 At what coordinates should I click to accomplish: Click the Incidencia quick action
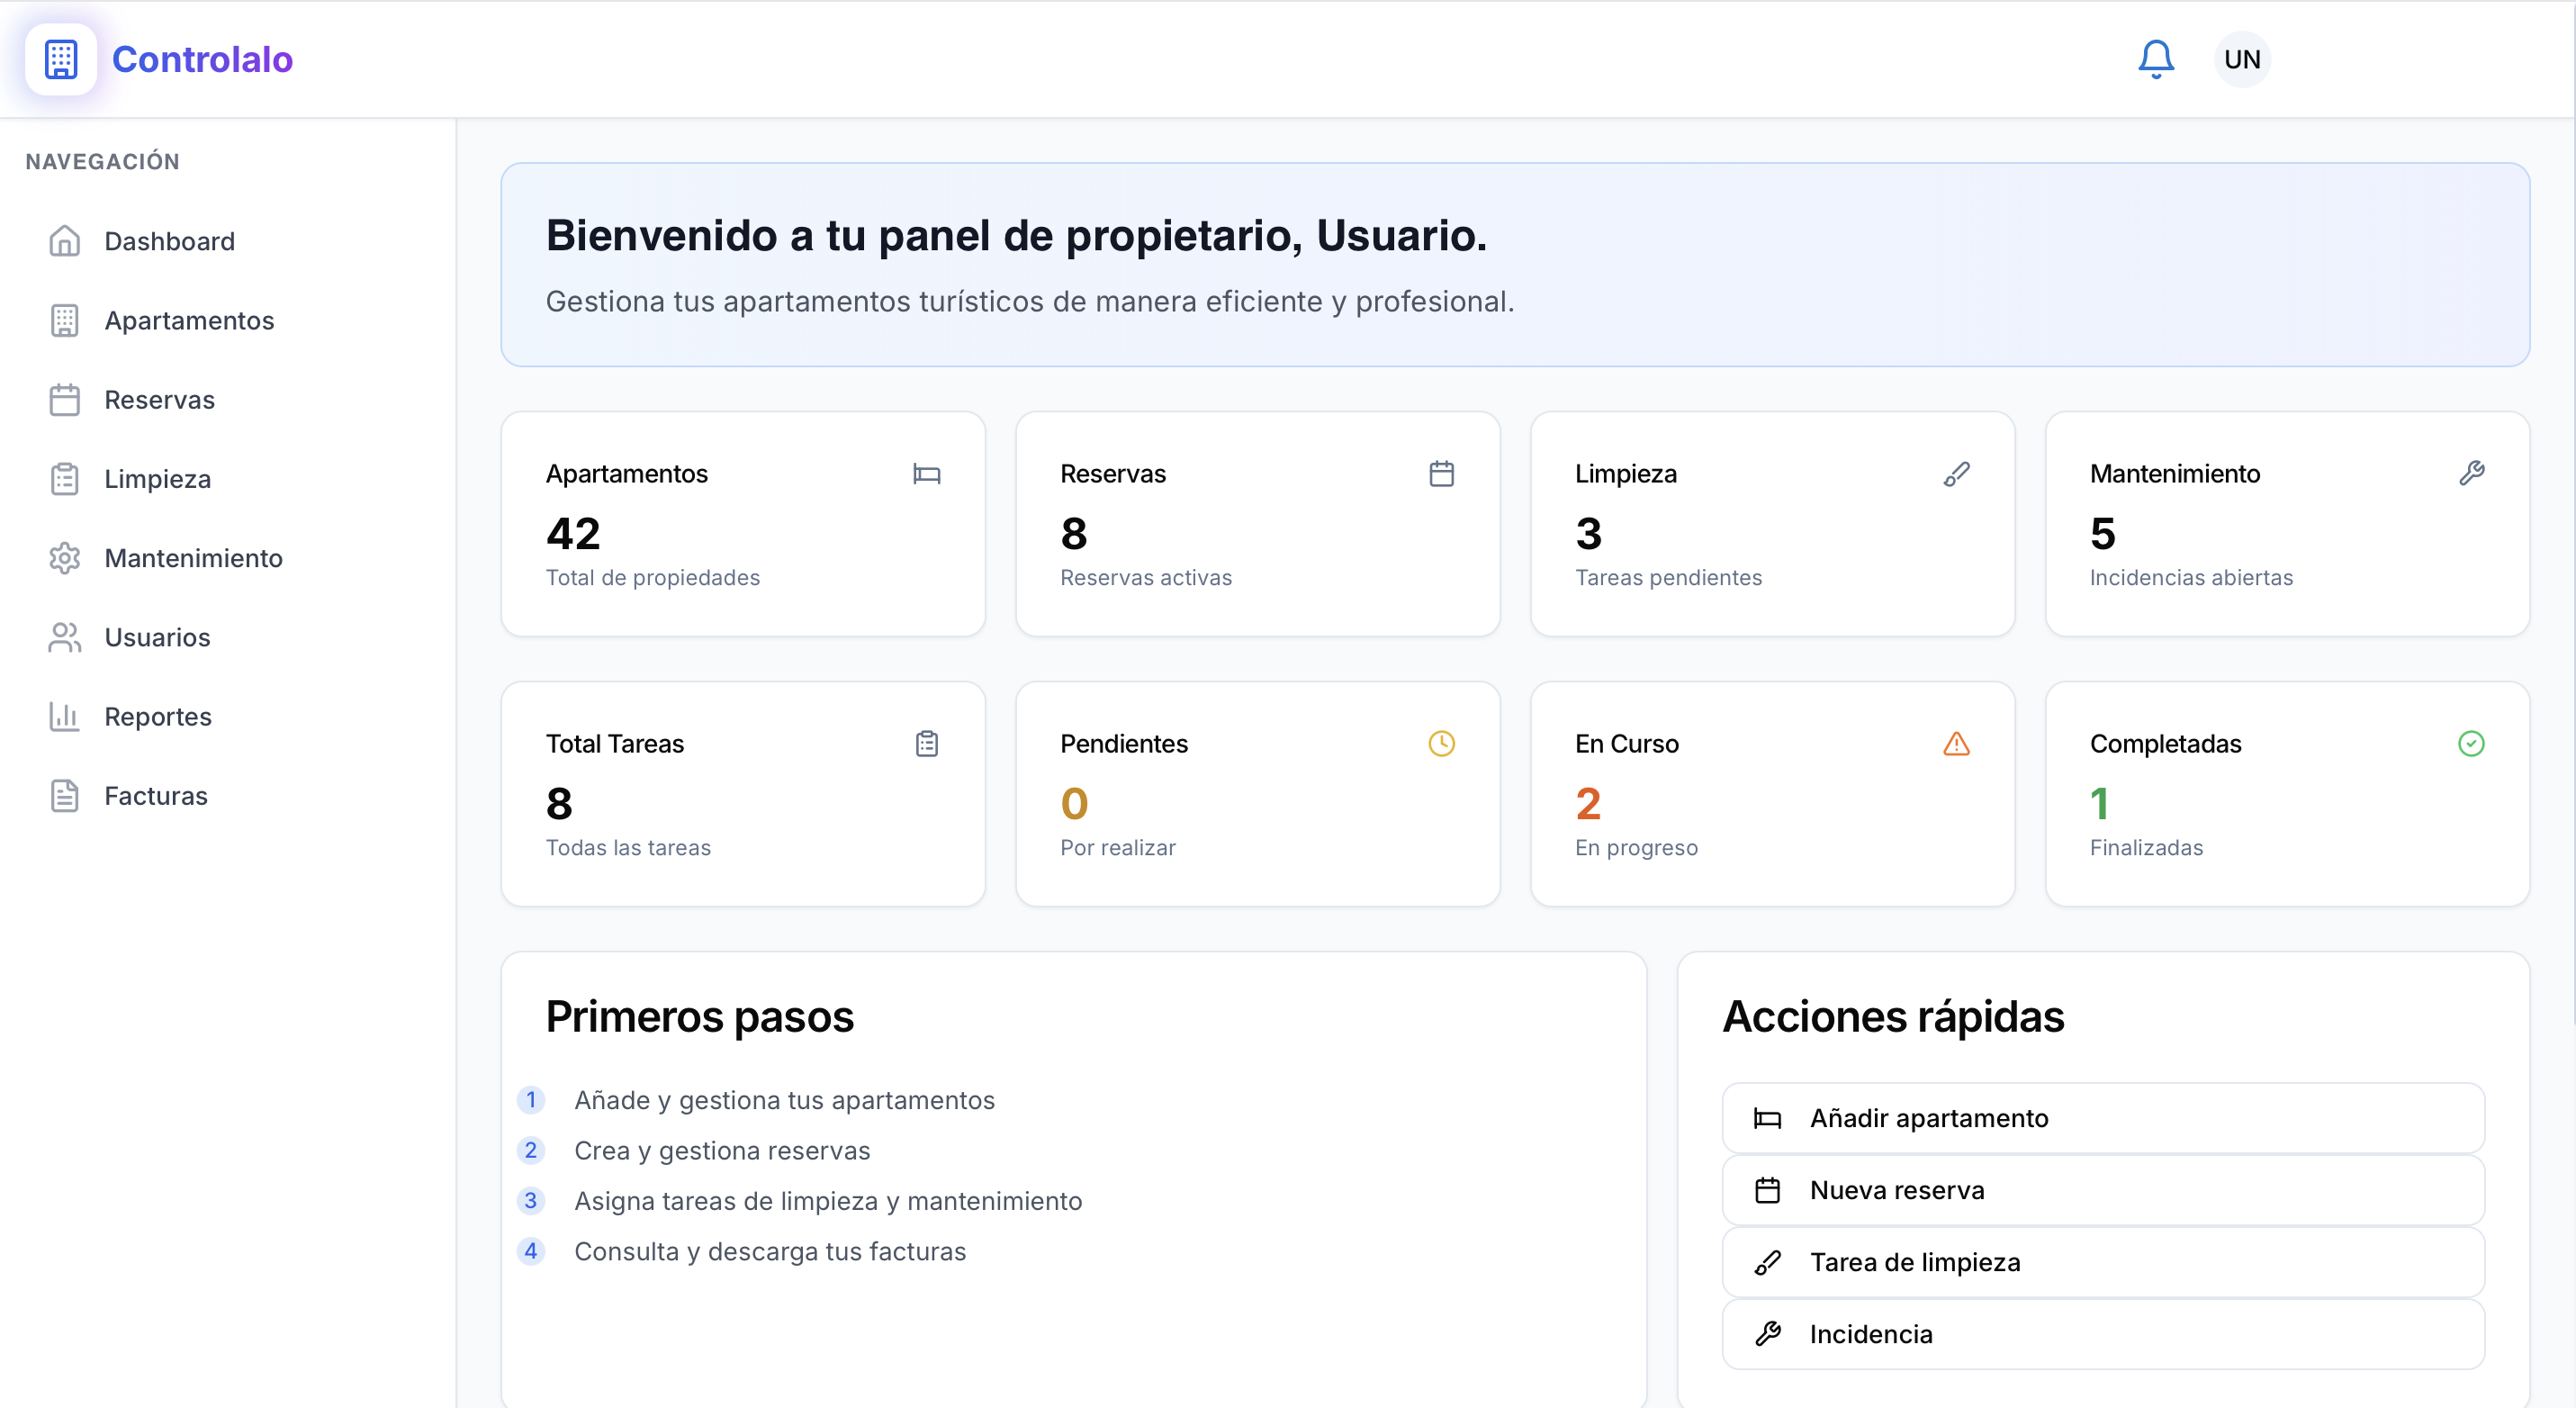pos(2103,1335)
